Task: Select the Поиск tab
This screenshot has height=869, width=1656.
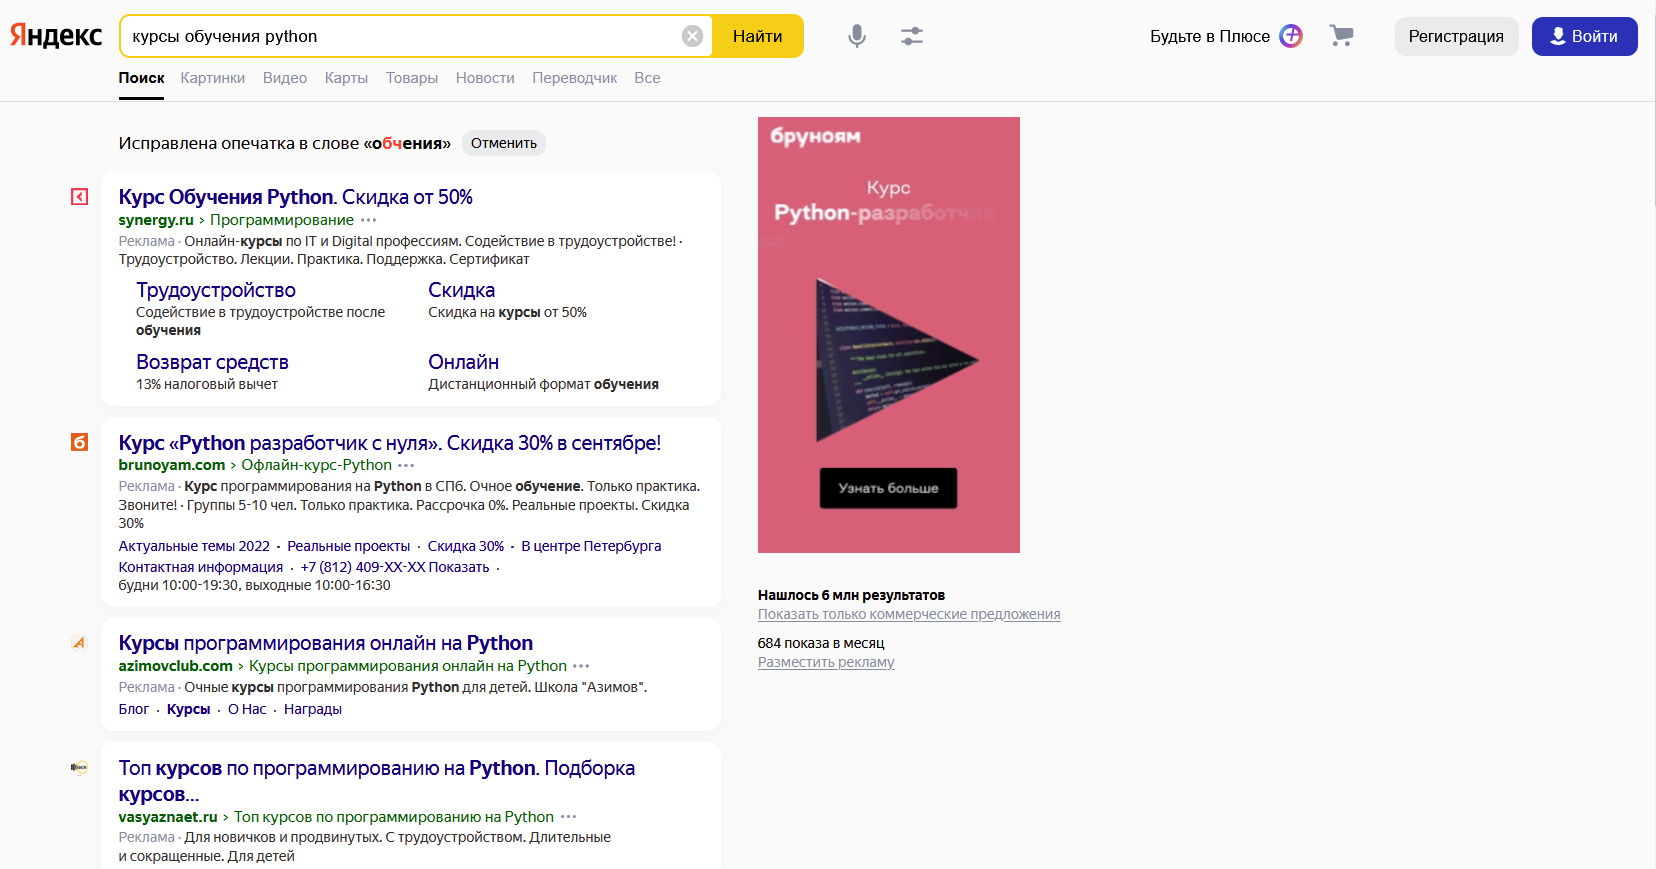Action: [x=141, y=78]
